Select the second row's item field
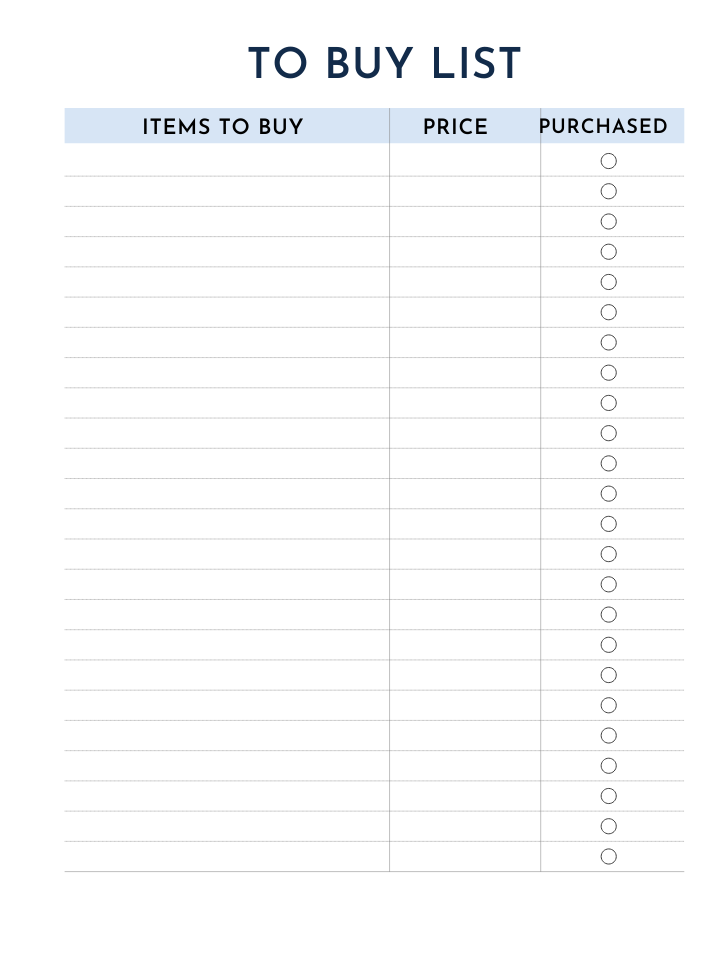 227,191
